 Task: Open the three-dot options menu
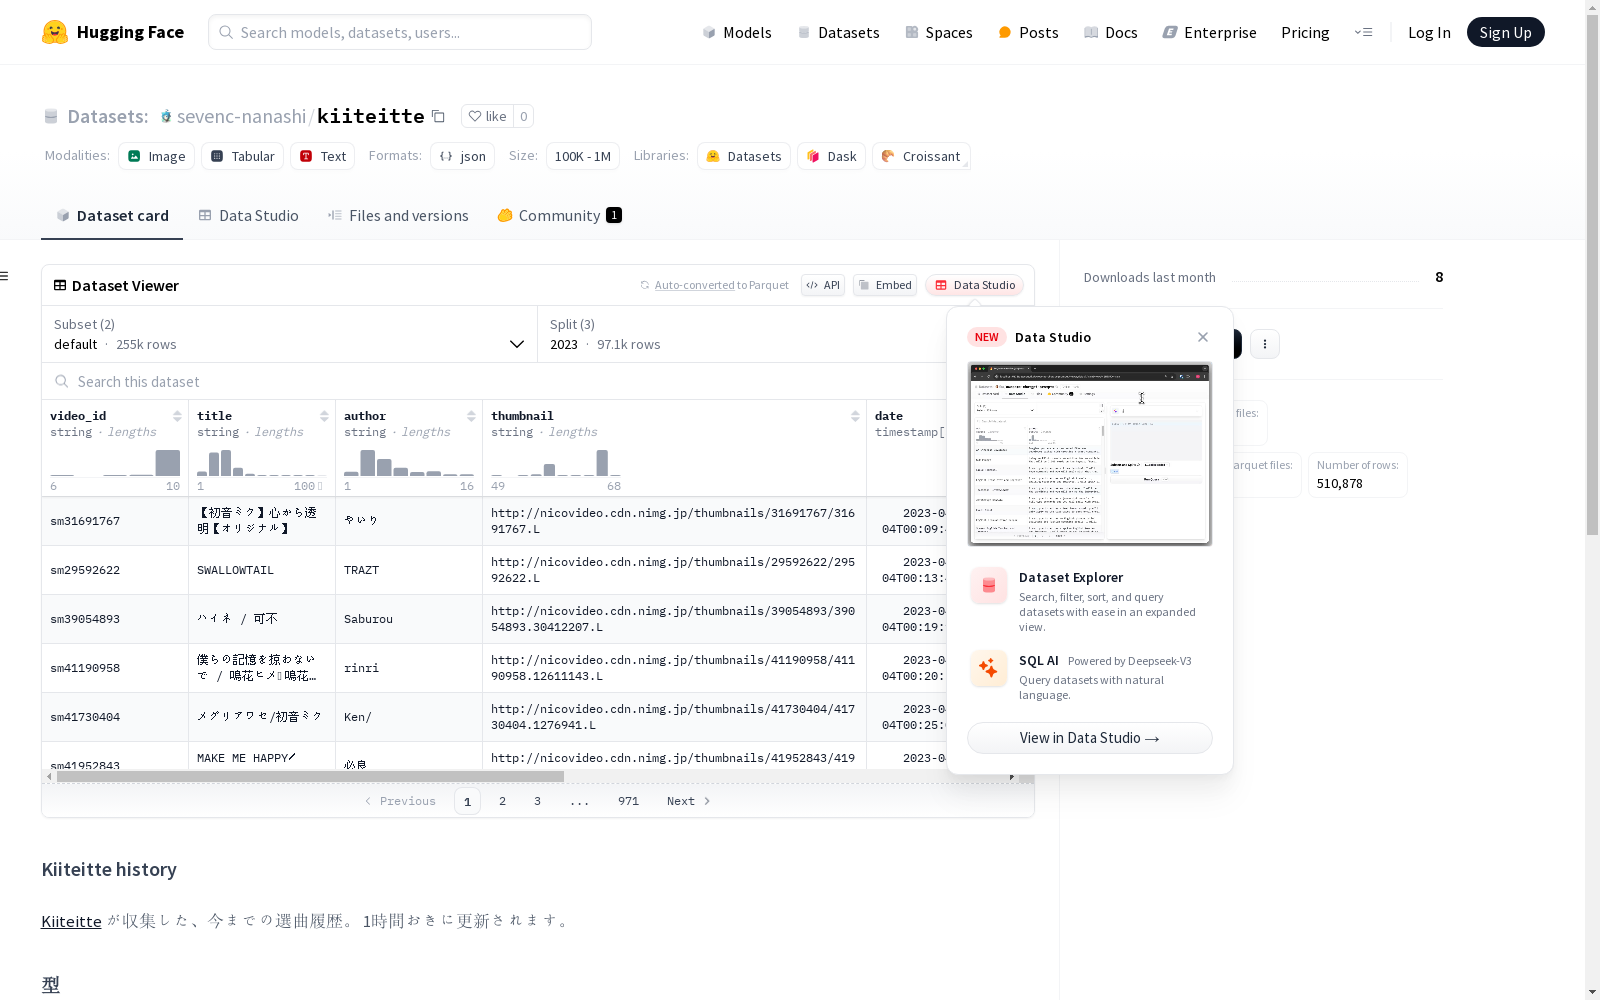(1265, 344)
